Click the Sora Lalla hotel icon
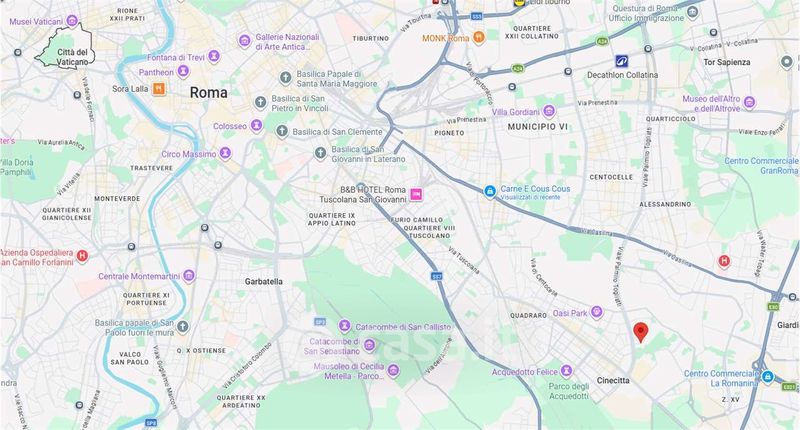This screenshot has width=800, height=430. pos(159,89)
